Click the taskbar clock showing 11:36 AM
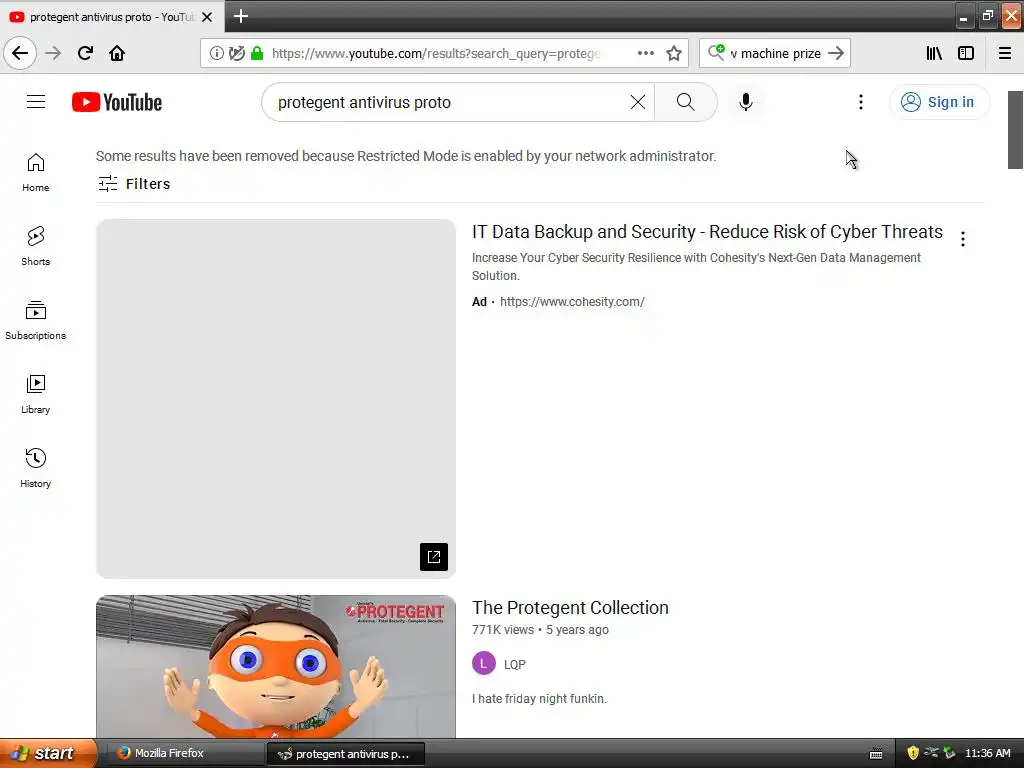The height and width of the screenshot is (768, 1024). pos(988,754)
